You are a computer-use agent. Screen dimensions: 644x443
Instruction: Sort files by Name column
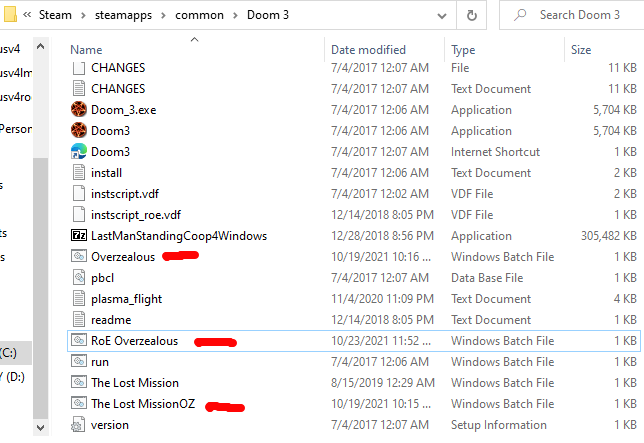(86, 50)
